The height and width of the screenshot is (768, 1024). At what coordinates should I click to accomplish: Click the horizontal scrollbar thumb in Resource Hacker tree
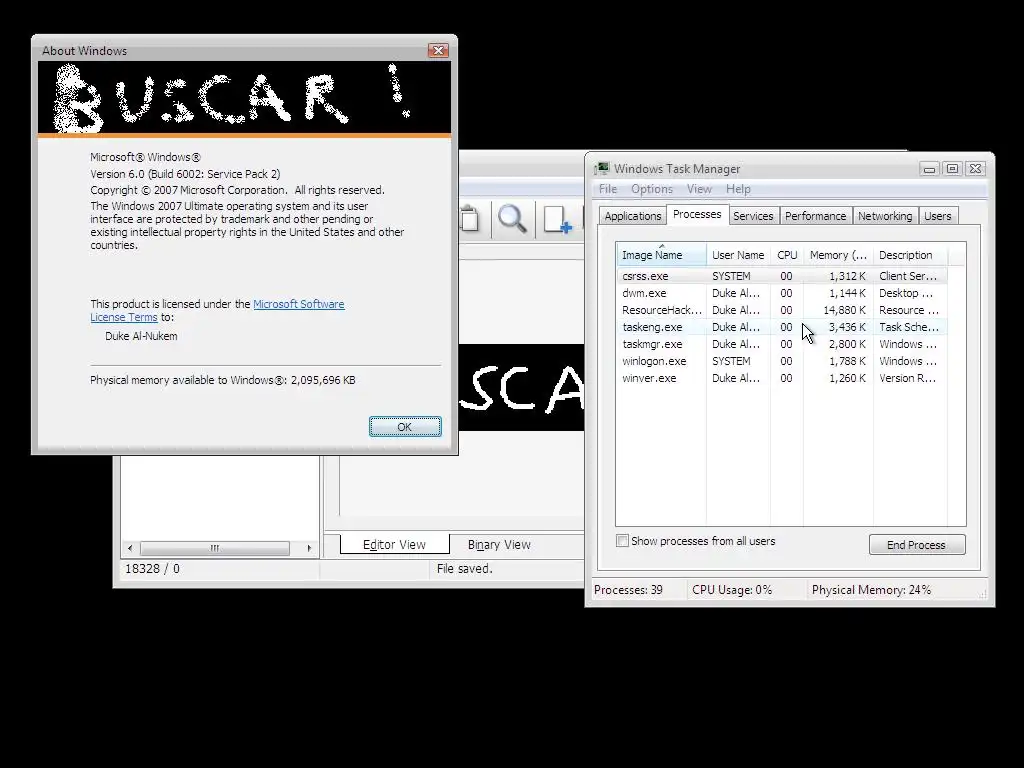[x=215, y=548]
